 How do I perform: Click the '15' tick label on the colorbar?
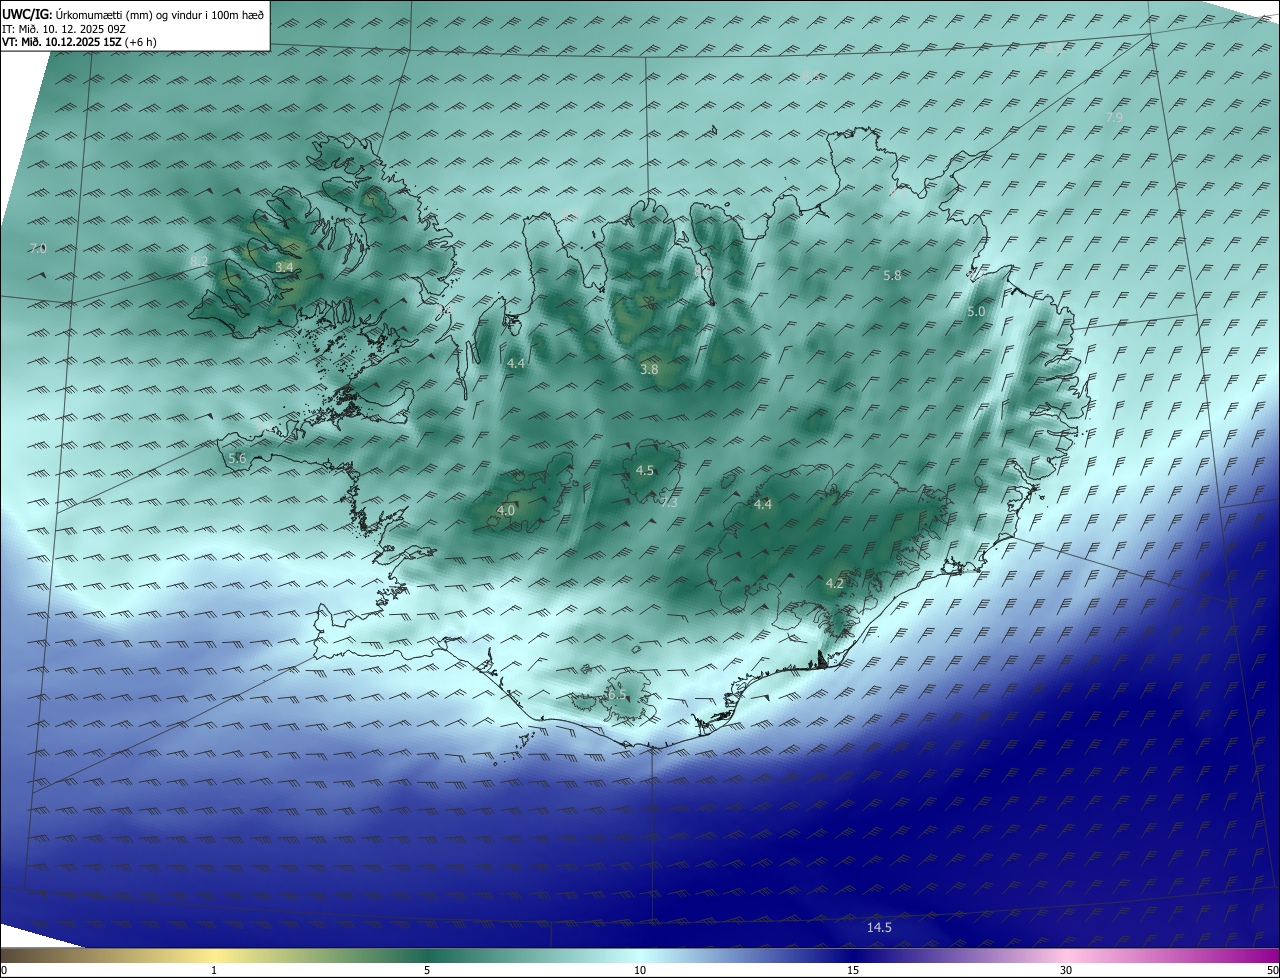tap(853, 970)
